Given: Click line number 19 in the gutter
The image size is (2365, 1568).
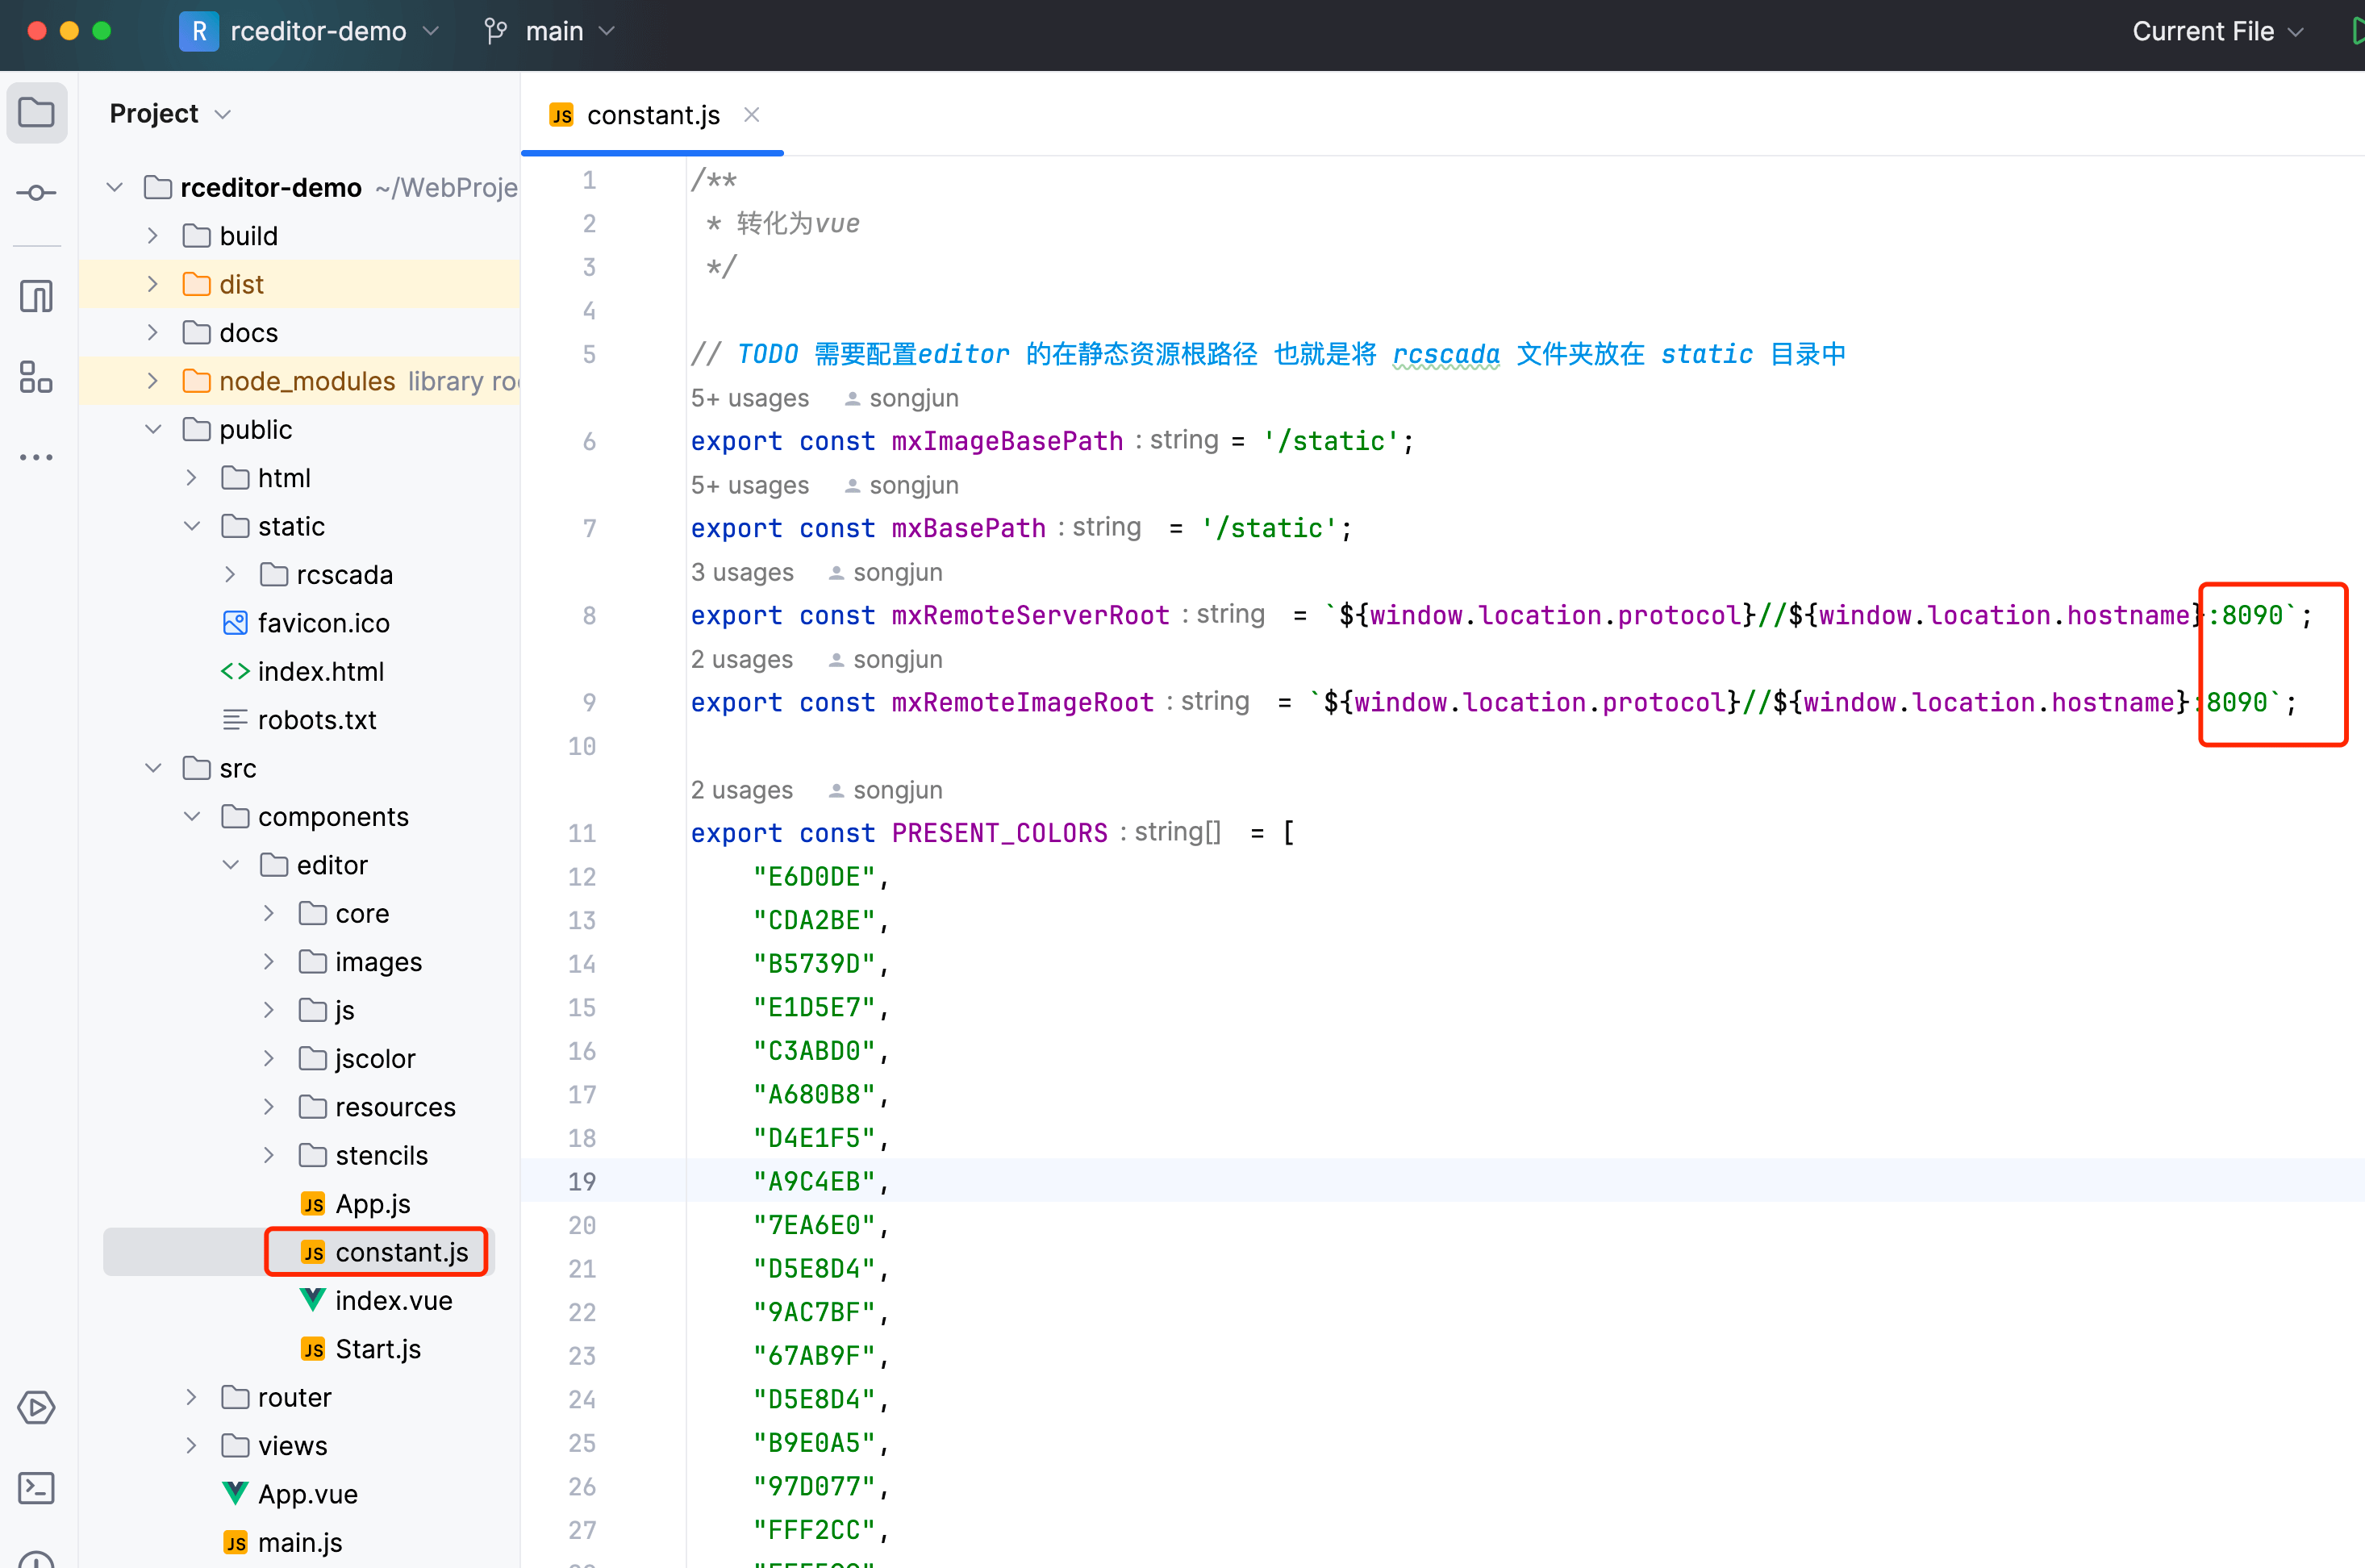Looking at the screenshot, I should 582,1181.
